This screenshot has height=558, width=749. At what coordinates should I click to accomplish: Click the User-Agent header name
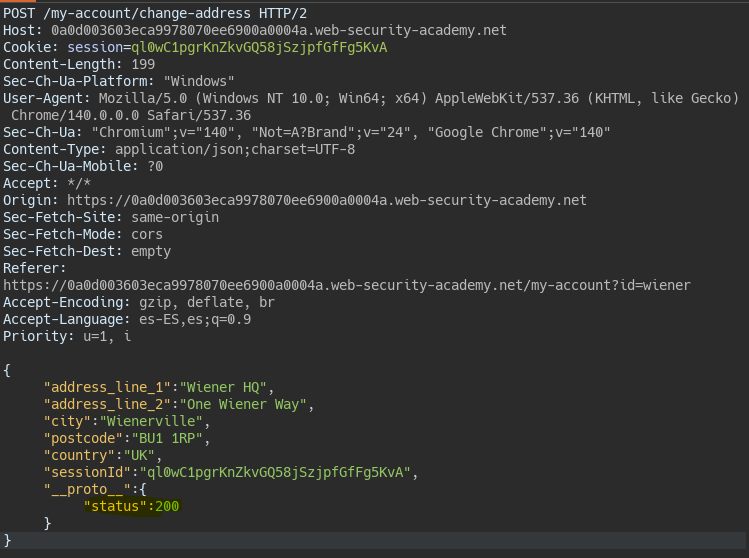coord(44,98)
